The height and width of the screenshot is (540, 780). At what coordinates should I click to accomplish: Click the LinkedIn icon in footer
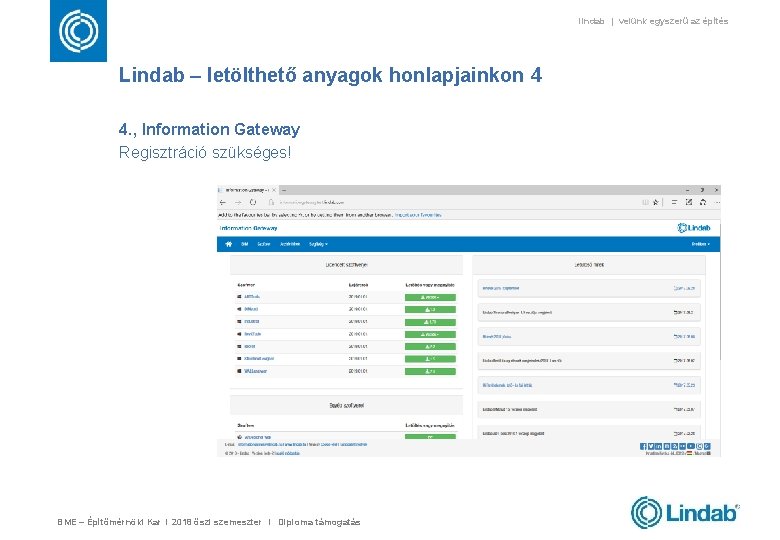coord(659,447)
